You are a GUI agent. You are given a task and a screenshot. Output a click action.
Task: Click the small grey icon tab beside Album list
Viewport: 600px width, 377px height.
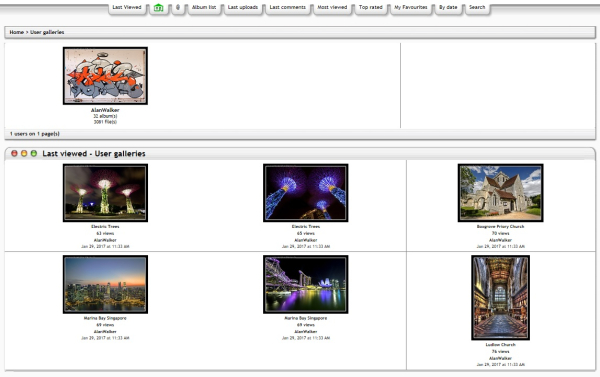coord(178,7)
